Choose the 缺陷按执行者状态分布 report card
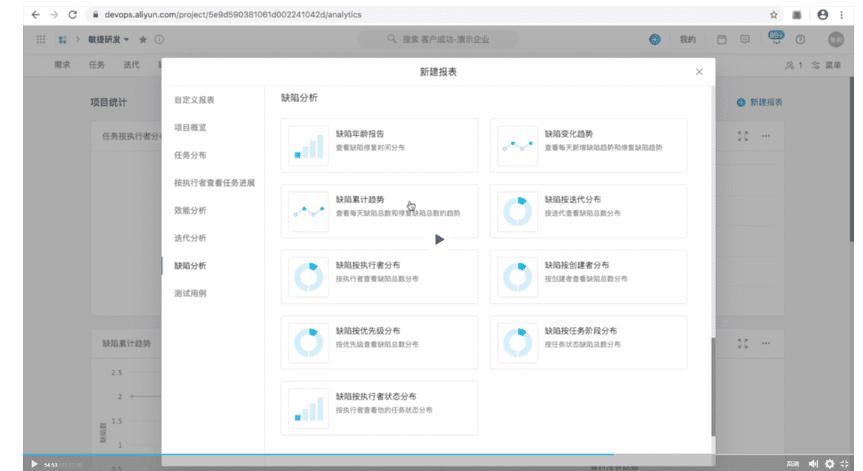Viewport: 863px width, 471px height. point(379,408)
